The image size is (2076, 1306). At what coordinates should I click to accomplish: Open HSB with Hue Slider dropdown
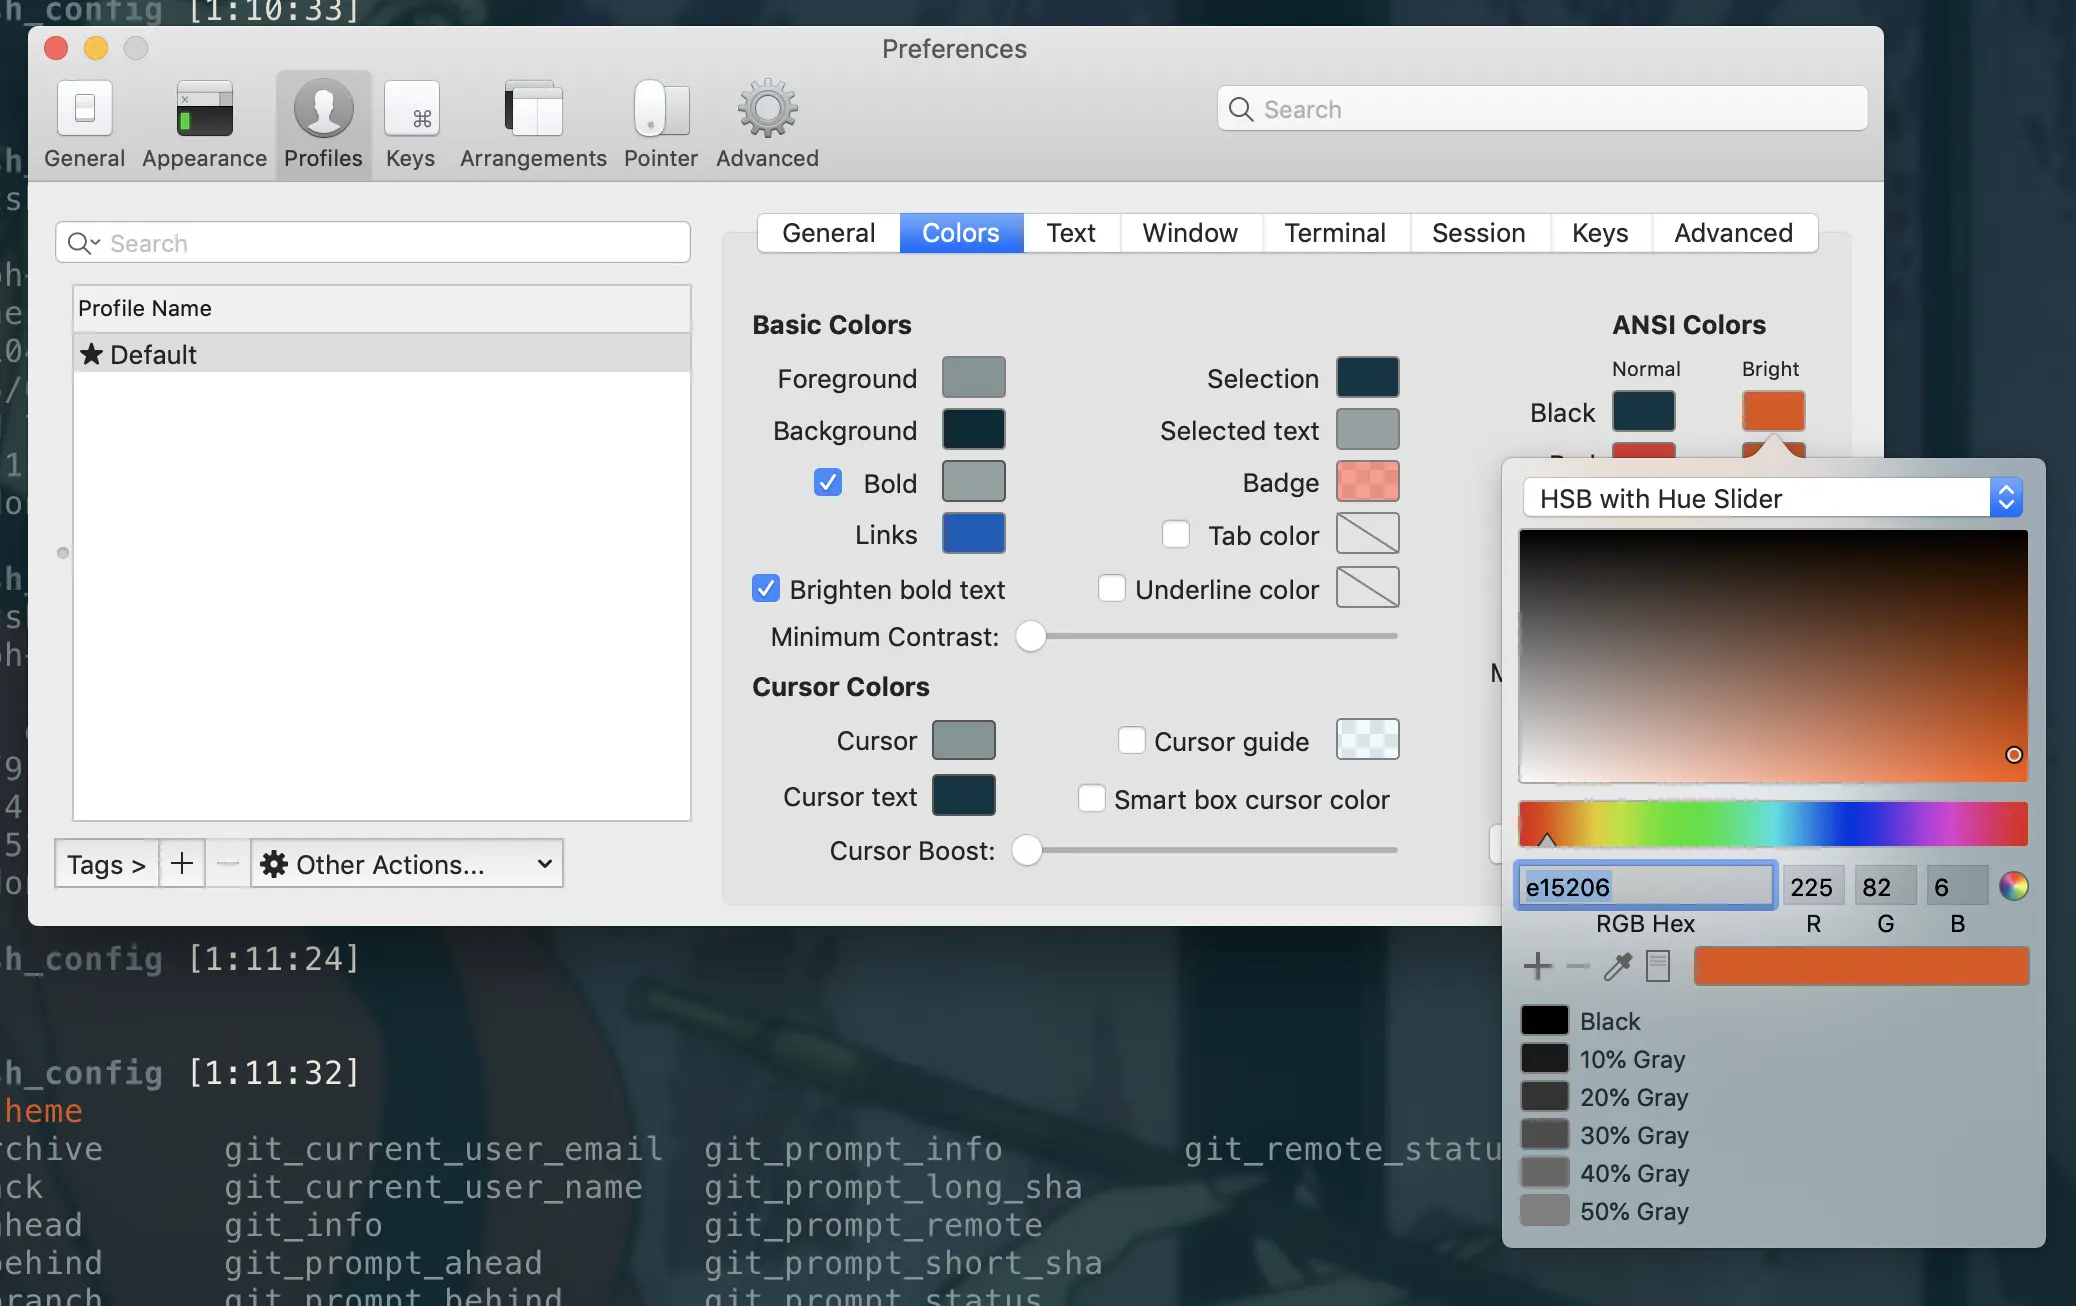[x=1772, y=498]
